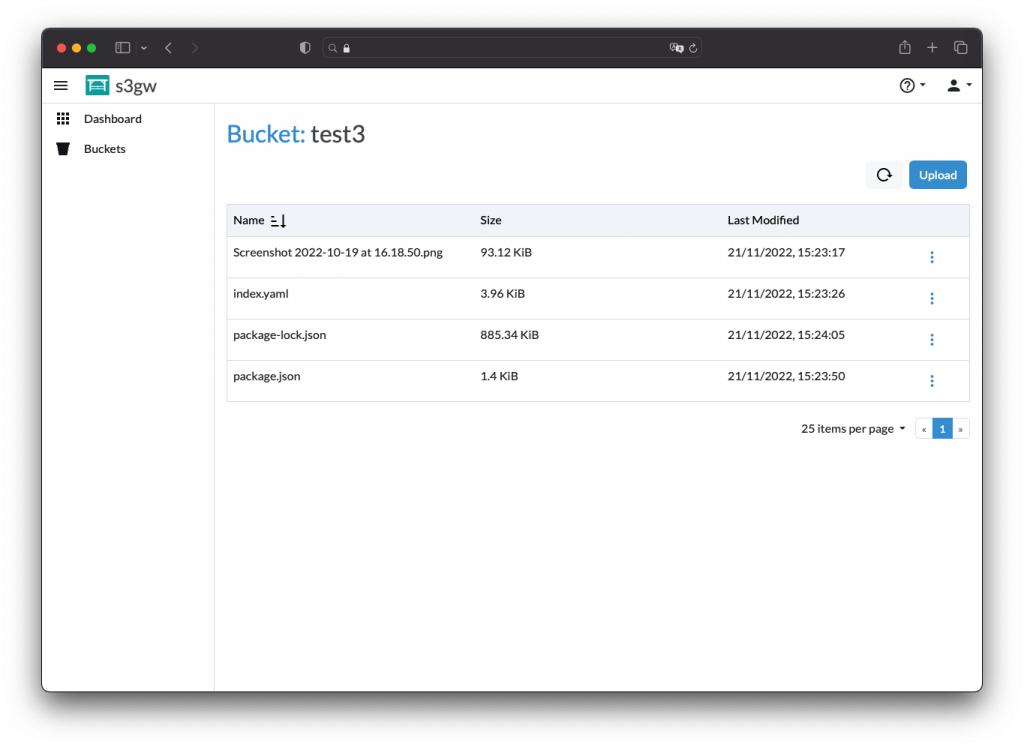1024x747 pixels.
Task: Expand the 25 items per page selector
Action: [853, 429]
